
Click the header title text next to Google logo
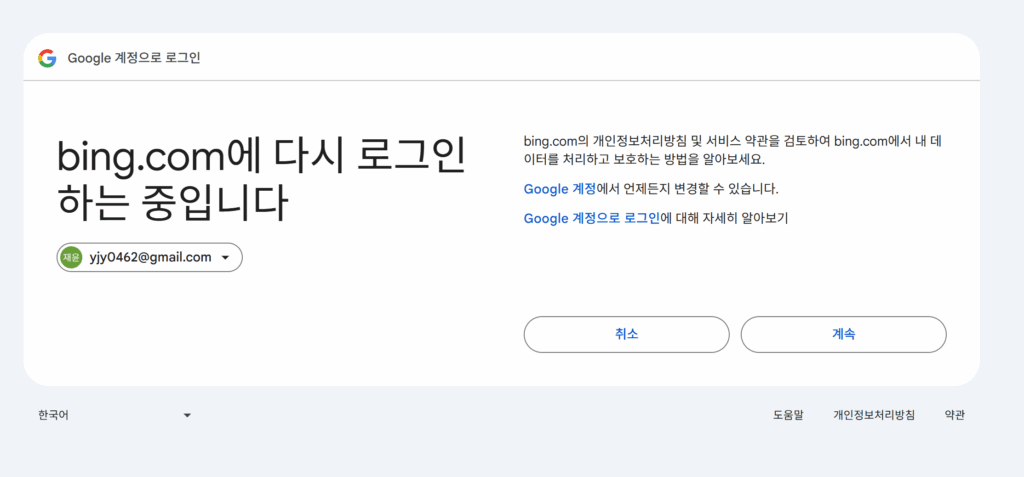tap(134, 58)
